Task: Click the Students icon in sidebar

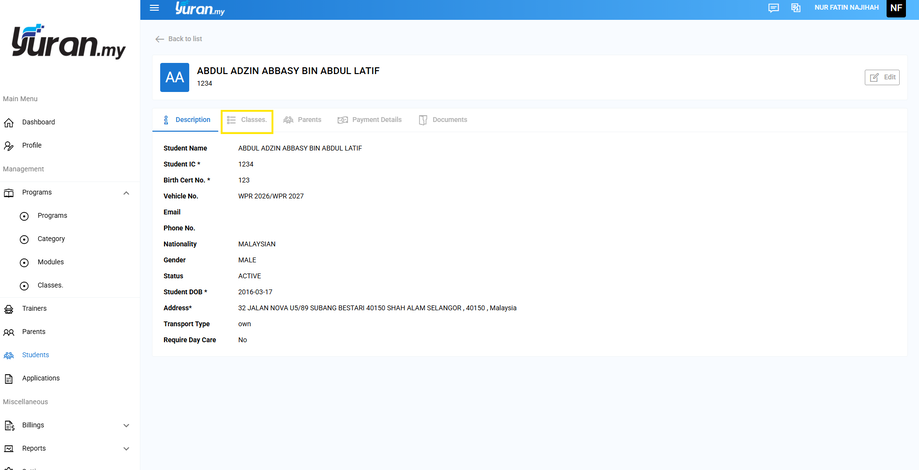Action: click(8, 355)
